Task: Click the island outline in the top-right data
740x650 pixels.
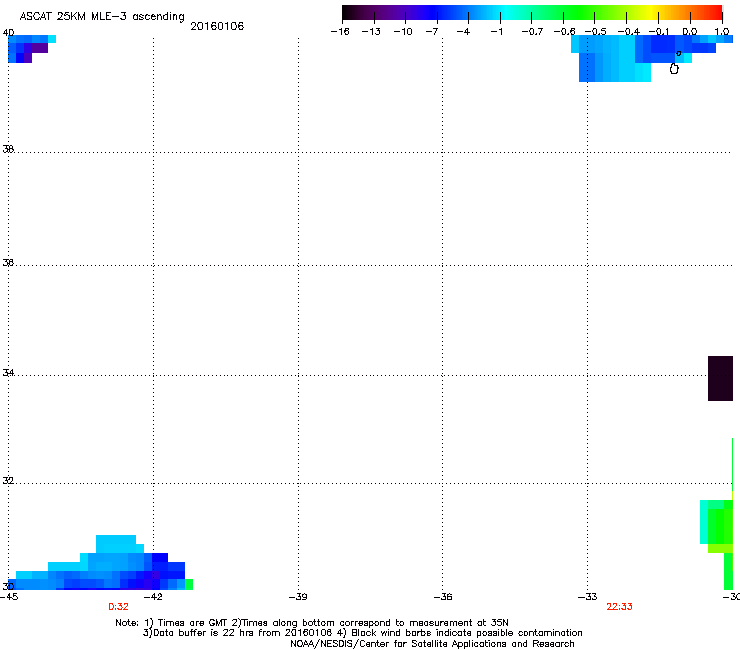Action: (x=674, y=69)
